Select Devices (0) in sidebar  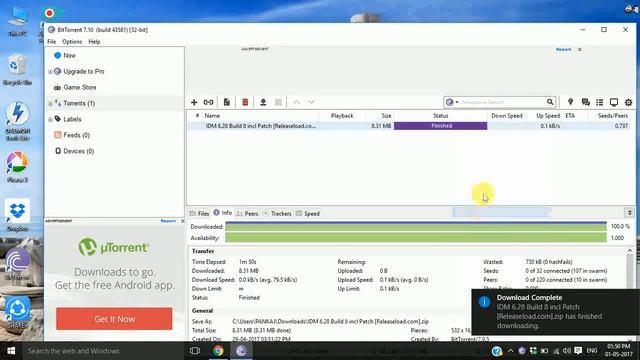tap(78, 151)
